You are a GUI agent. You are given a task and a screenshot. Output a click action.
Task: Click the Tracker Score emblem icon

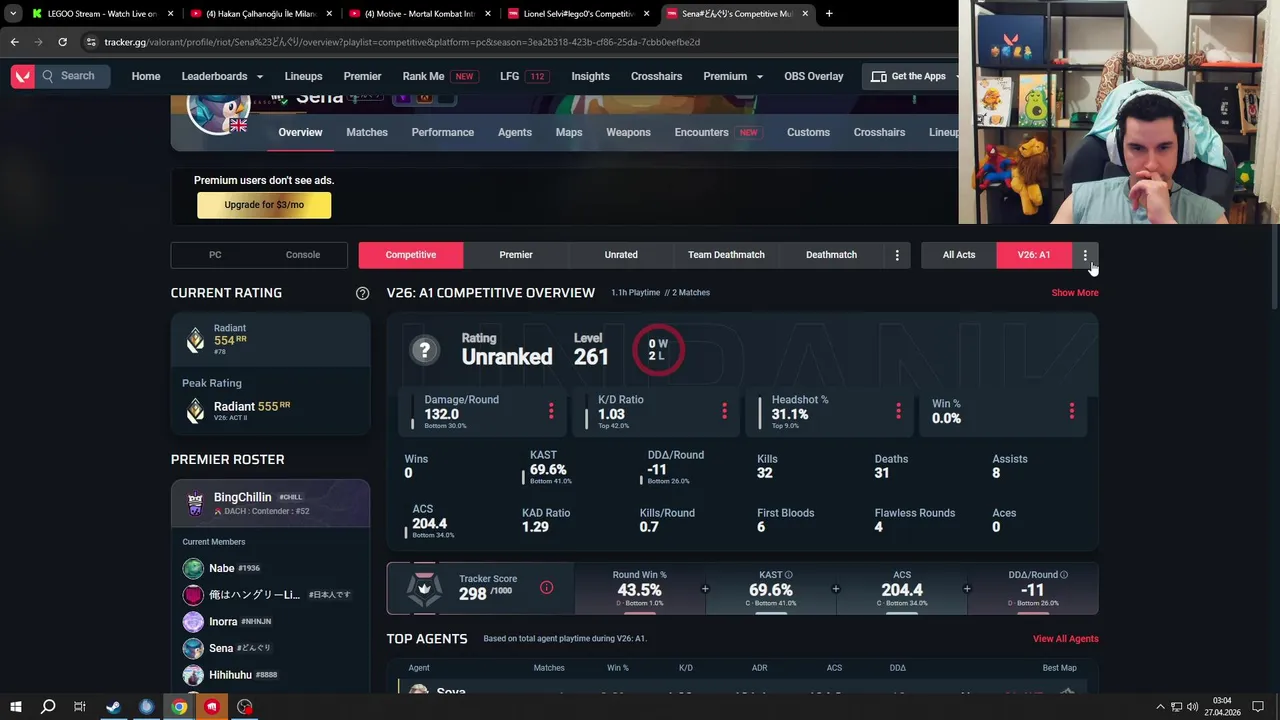coord(424,589)
